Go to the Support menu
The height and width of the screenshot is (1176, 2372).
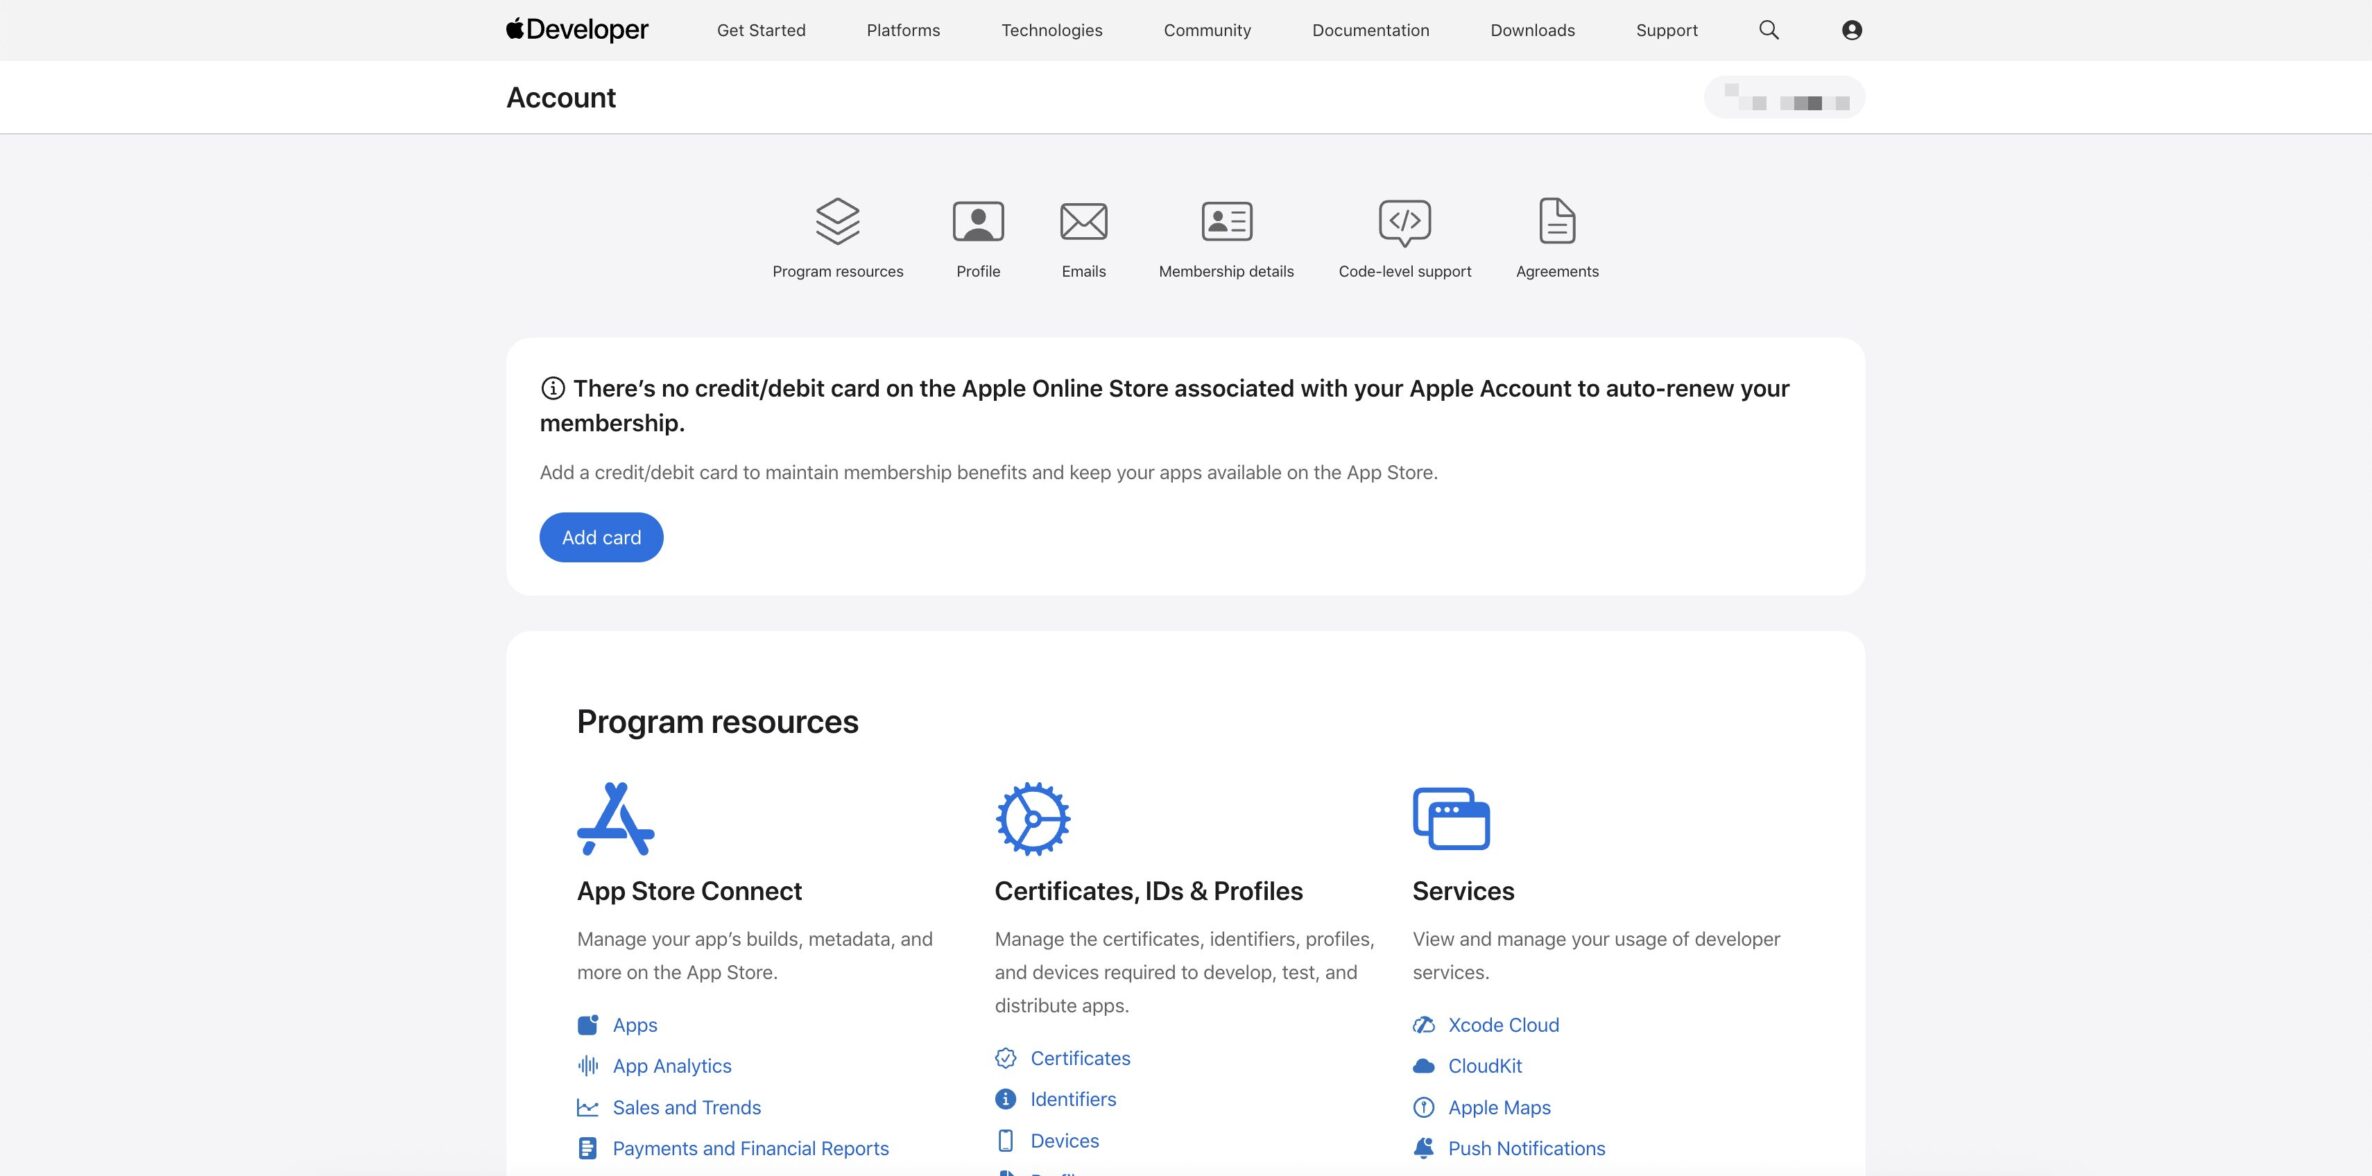click(1667, 30)
